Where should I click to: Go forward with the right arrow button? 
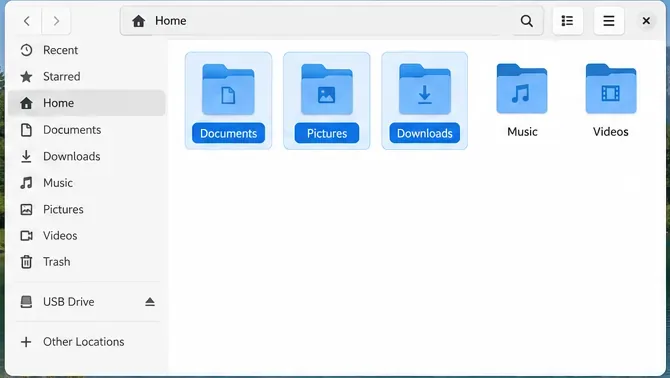pos(56,21)
